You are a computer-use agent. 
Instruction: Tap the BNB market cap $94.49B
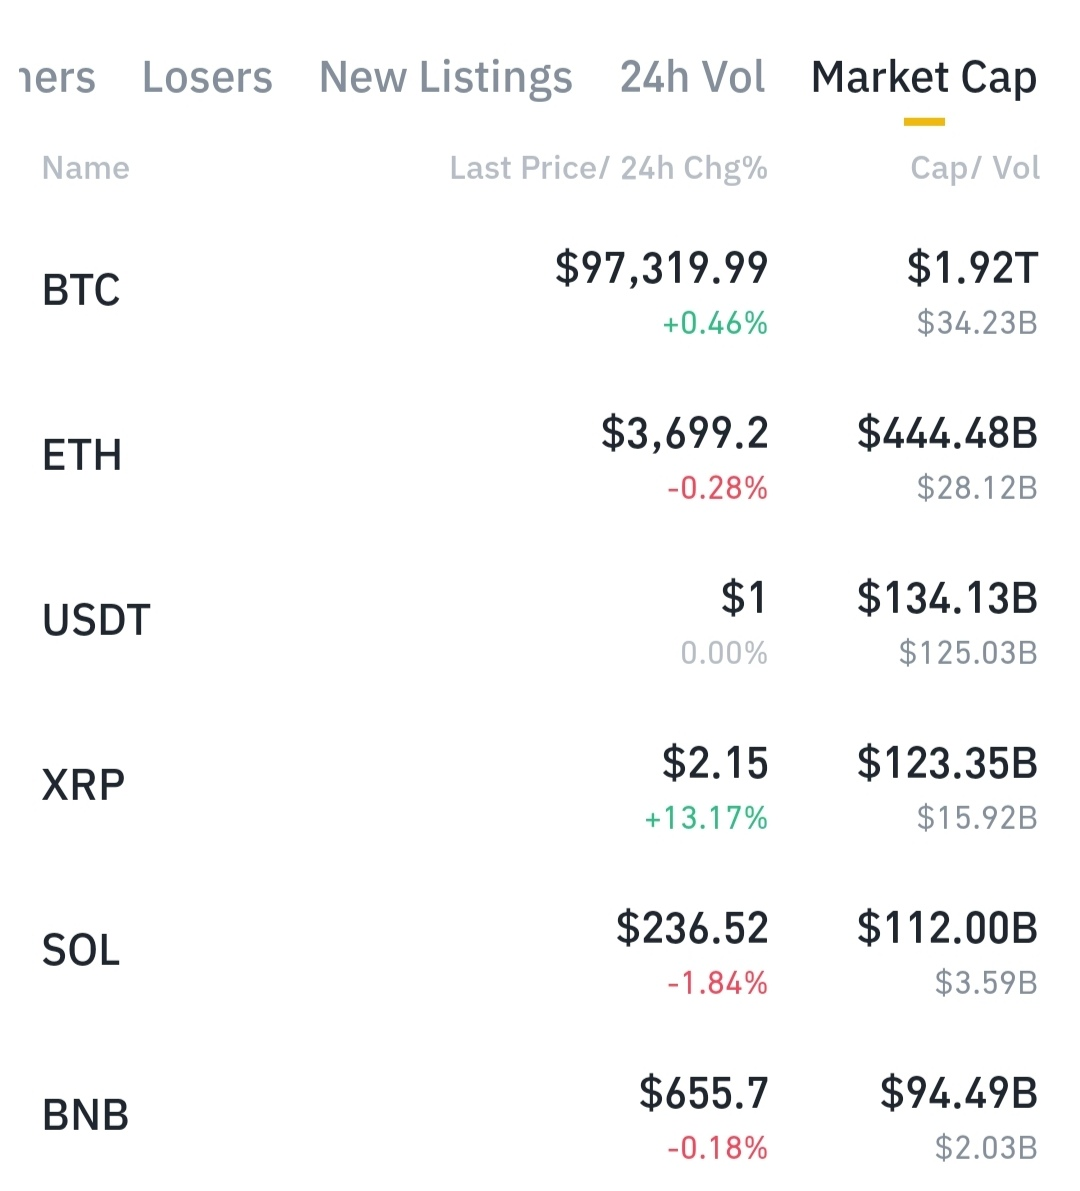[x=958, y=1093]
